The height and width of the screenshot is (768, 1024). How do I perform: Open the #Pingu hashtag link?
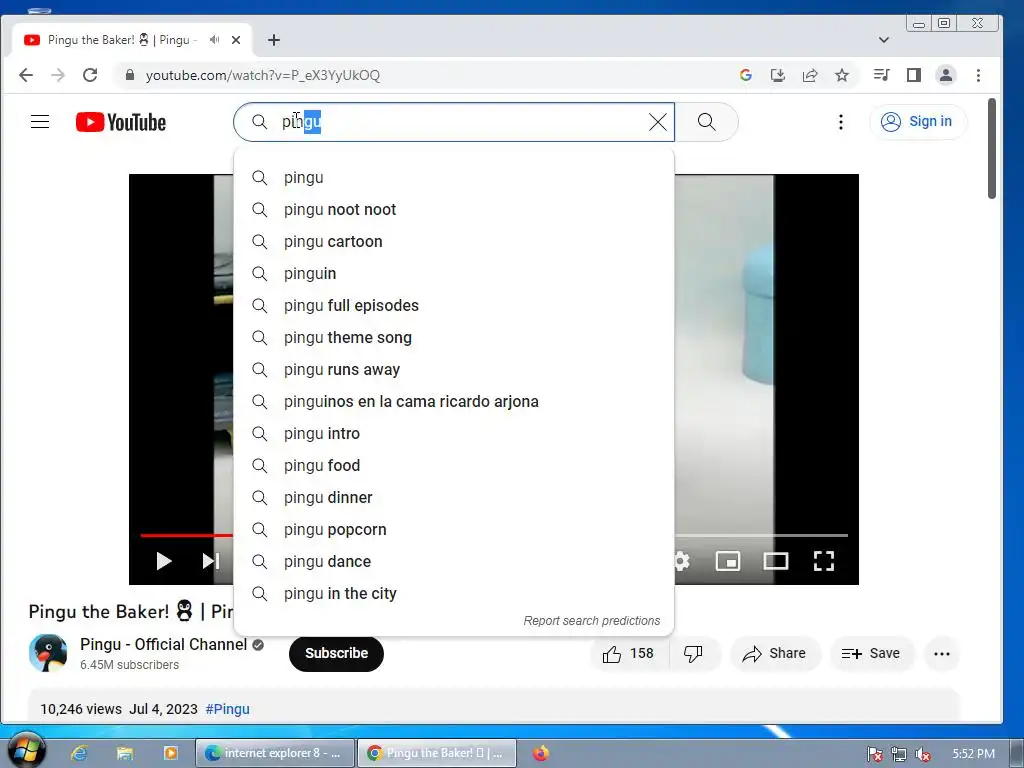coord(227,709)
